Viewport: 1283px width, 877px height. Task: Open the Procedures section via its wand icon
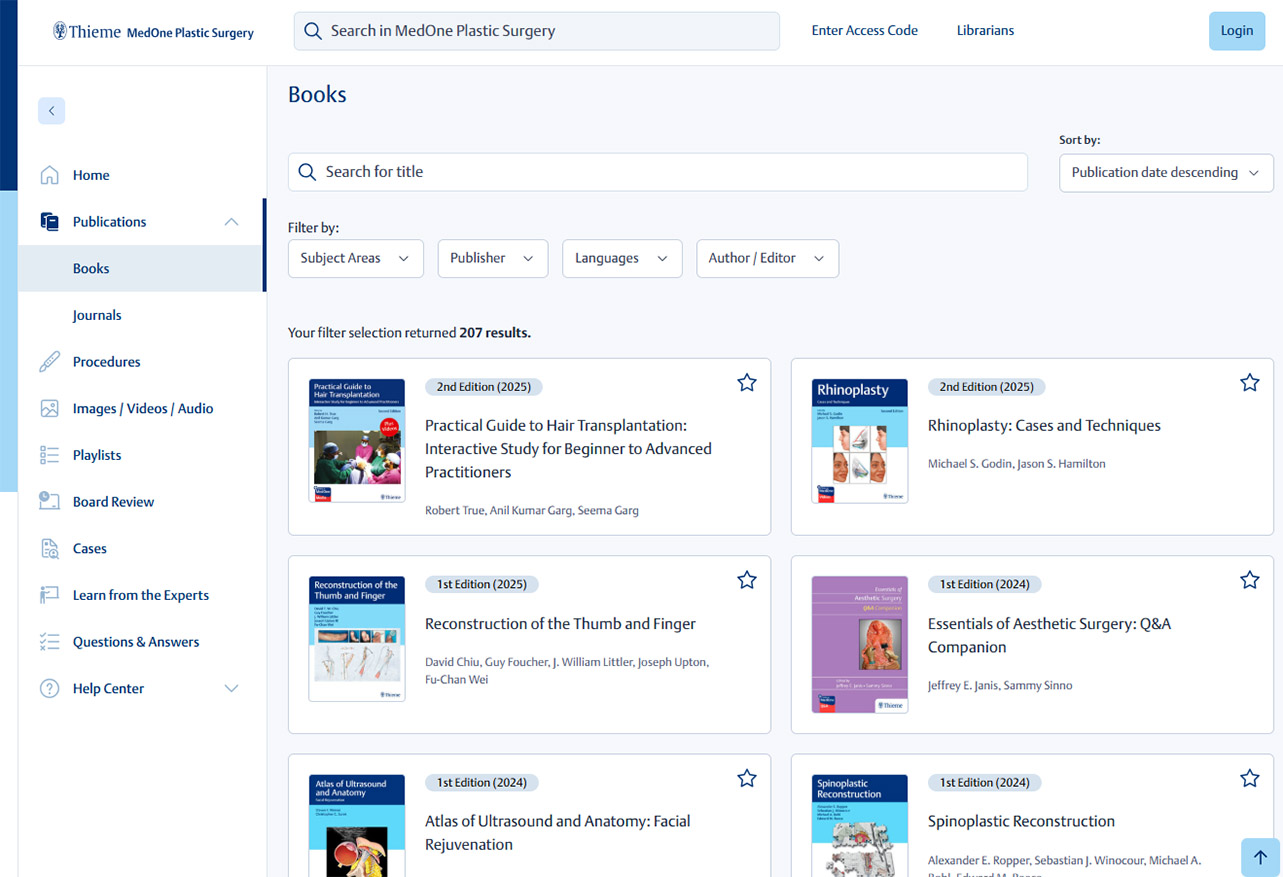point(47,361)
